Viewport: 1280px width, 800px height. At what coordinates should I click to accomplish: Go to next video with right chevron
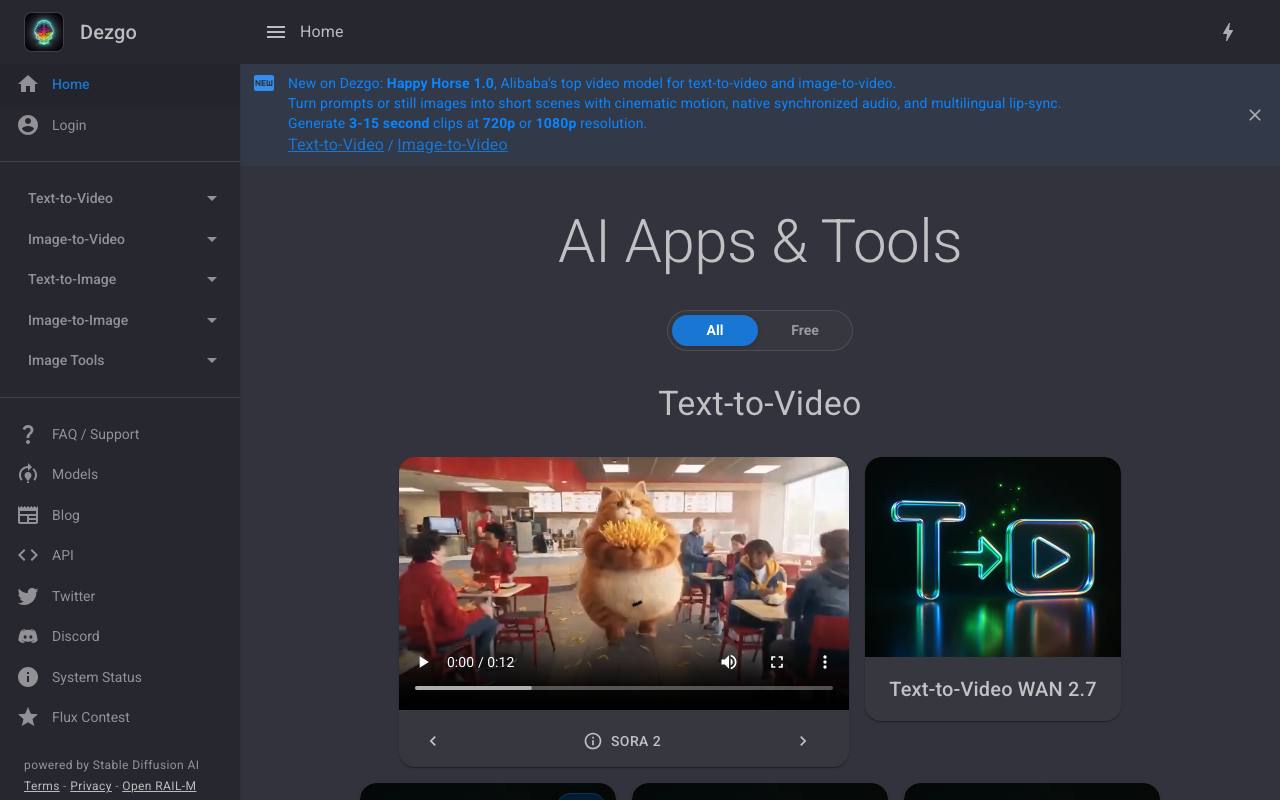[803, 741]
